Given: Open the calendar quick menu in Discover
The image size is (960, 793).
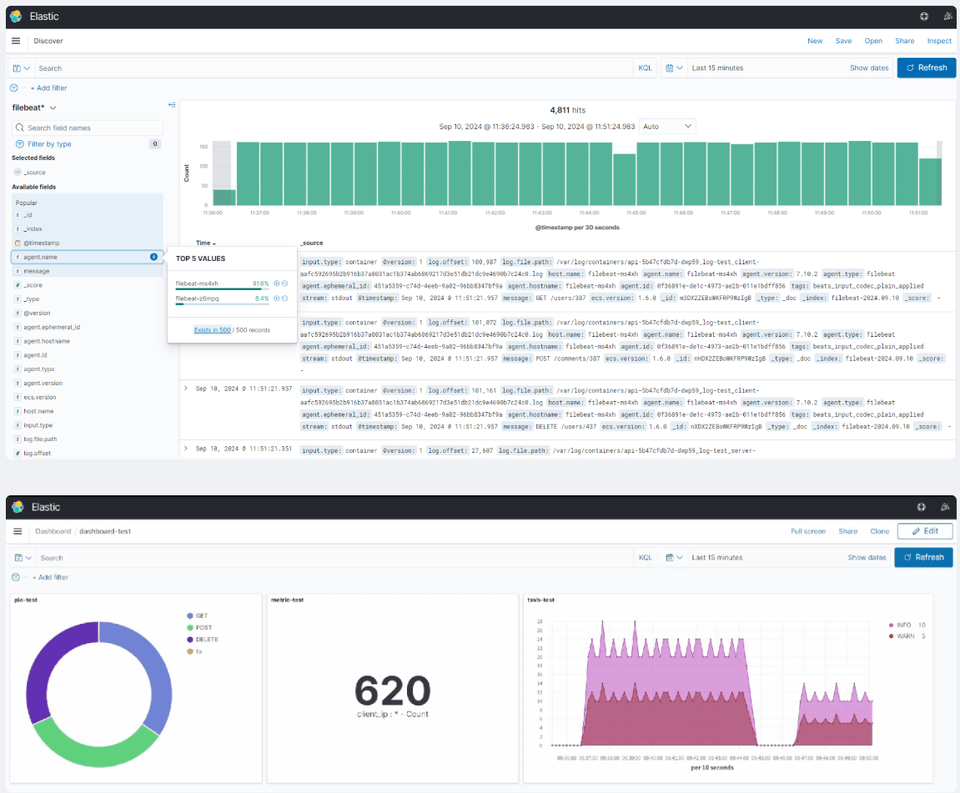Looking at the screenshot, I should pyautogui.click(x=673, y=68).
